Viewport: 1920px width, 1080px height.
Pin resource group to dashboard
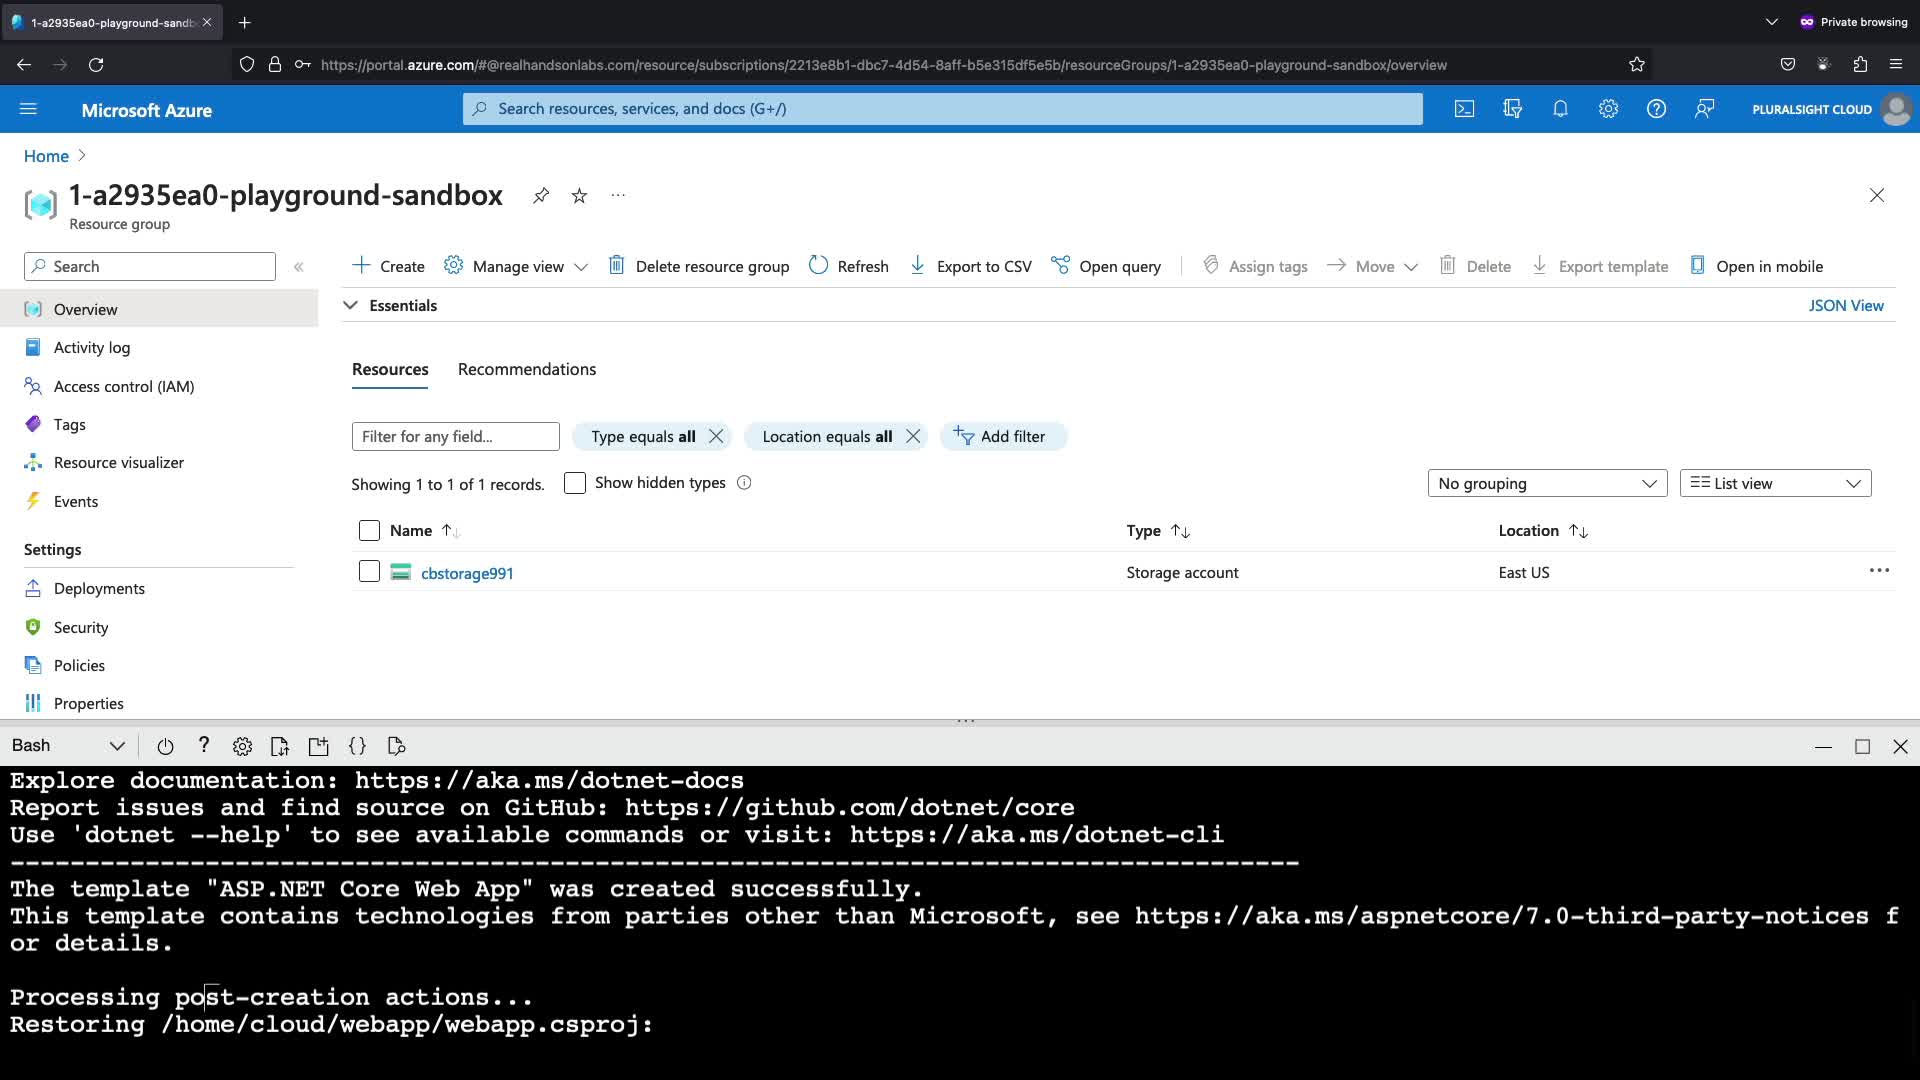point(541,195)
